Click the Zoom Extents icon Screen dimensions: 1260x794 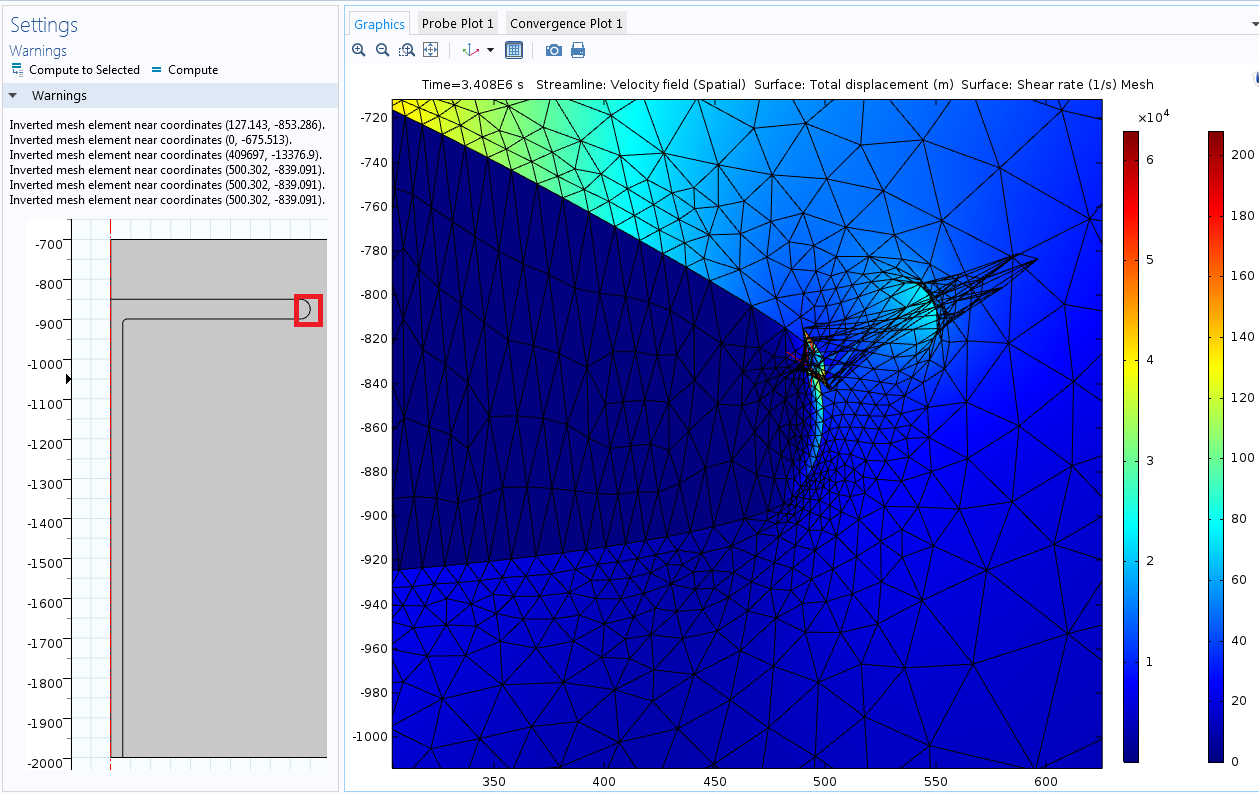click(x=430, y=50)
